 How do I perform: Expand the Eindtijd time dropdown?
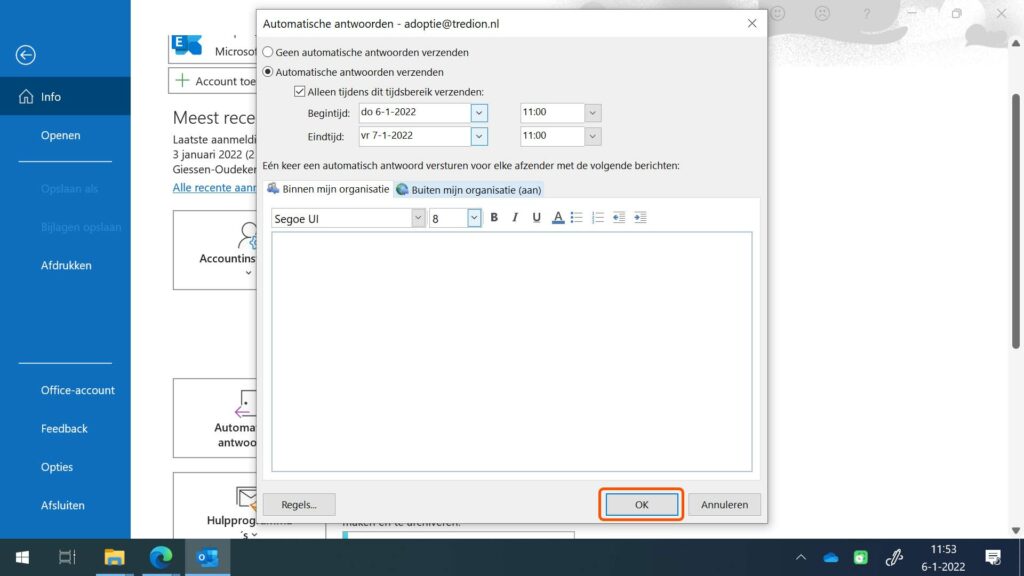click(592, 136)
